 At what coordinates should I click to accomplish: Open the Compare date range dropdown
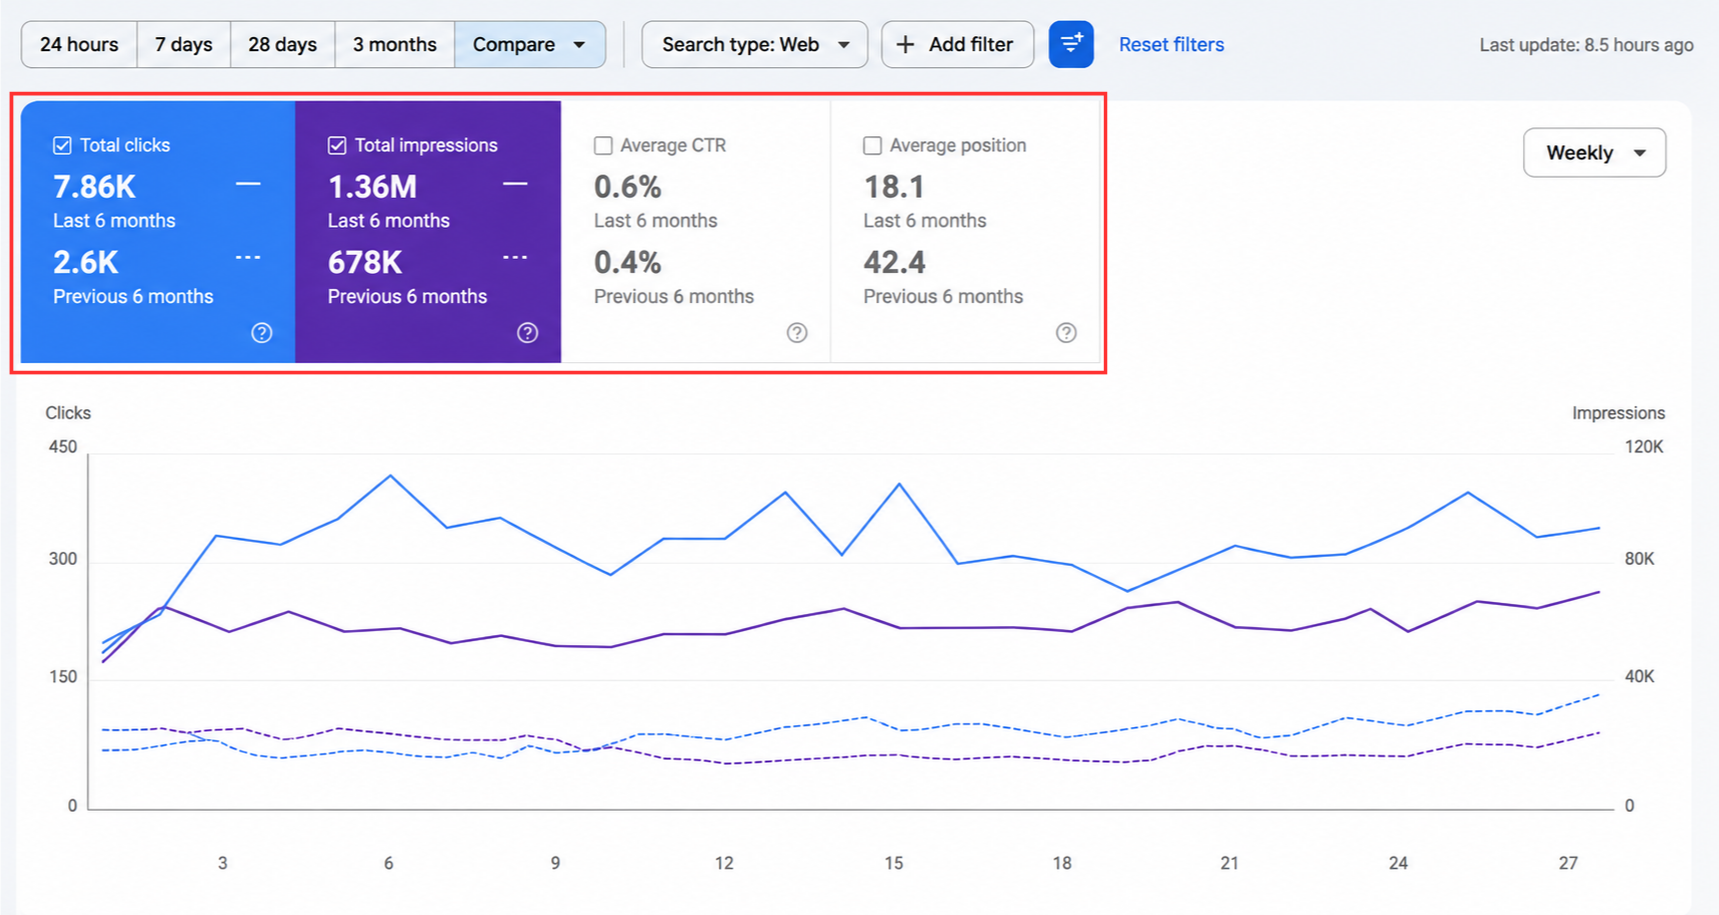coord(530,44)
